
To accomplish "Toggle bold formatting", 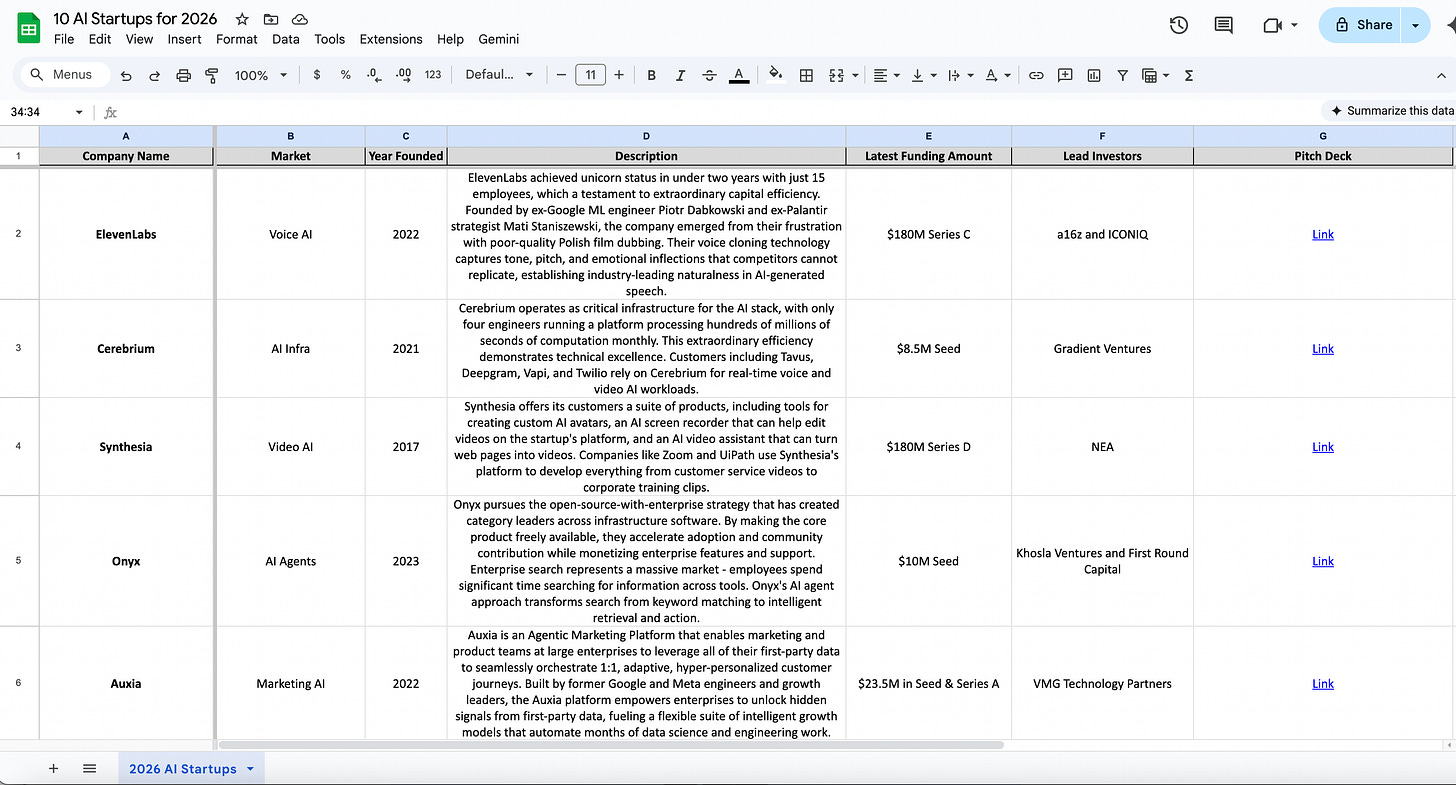I will click(x=651, y=75).
